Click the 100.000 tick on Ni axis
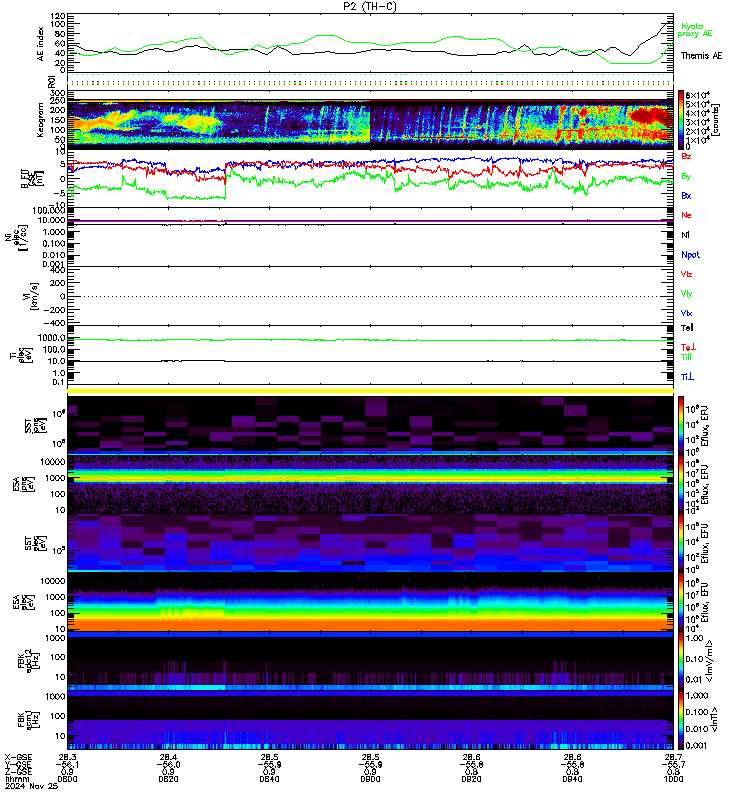The height and width of the screenshot is (800, 750). click(x=48, y=210)
